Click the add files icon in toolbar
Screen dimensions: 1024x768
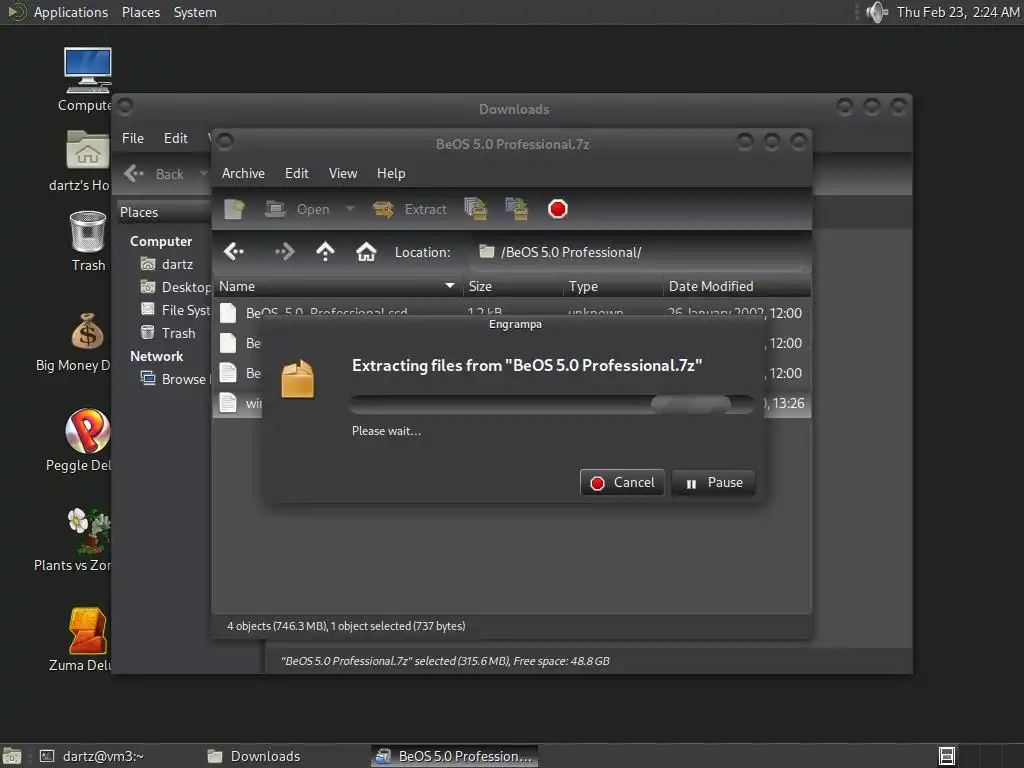click(475, 209)
